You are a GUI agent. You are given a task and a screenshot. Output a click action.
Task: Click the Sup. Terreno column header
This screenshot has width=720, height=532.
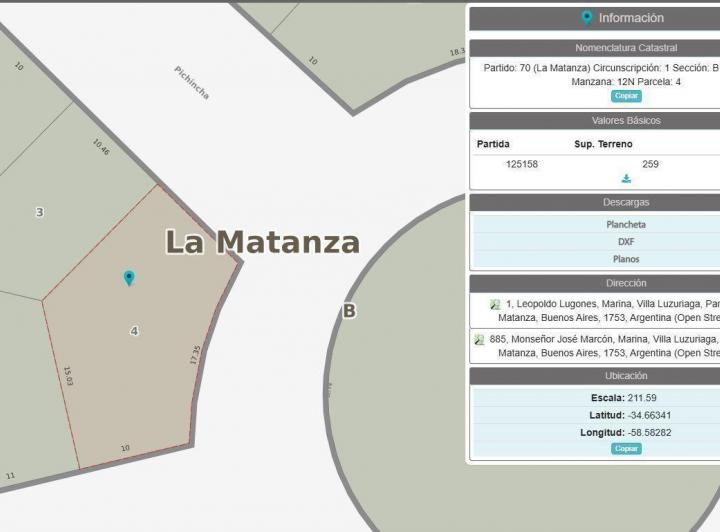(x=603, y=144)
